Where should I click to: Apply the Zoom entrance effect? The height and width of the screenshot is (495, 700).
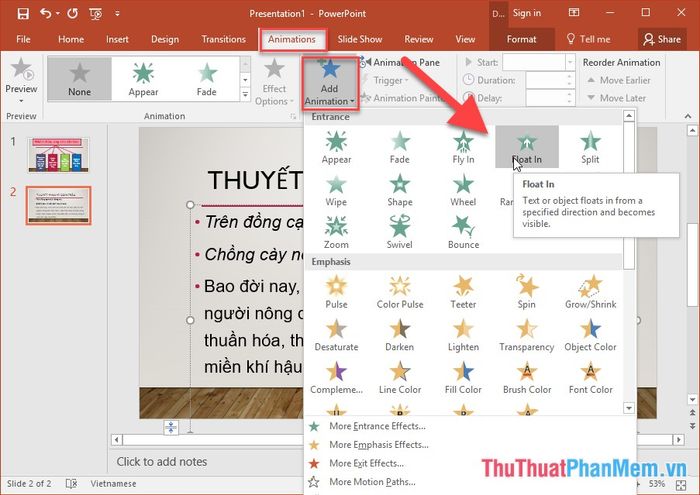pos(336,232)
